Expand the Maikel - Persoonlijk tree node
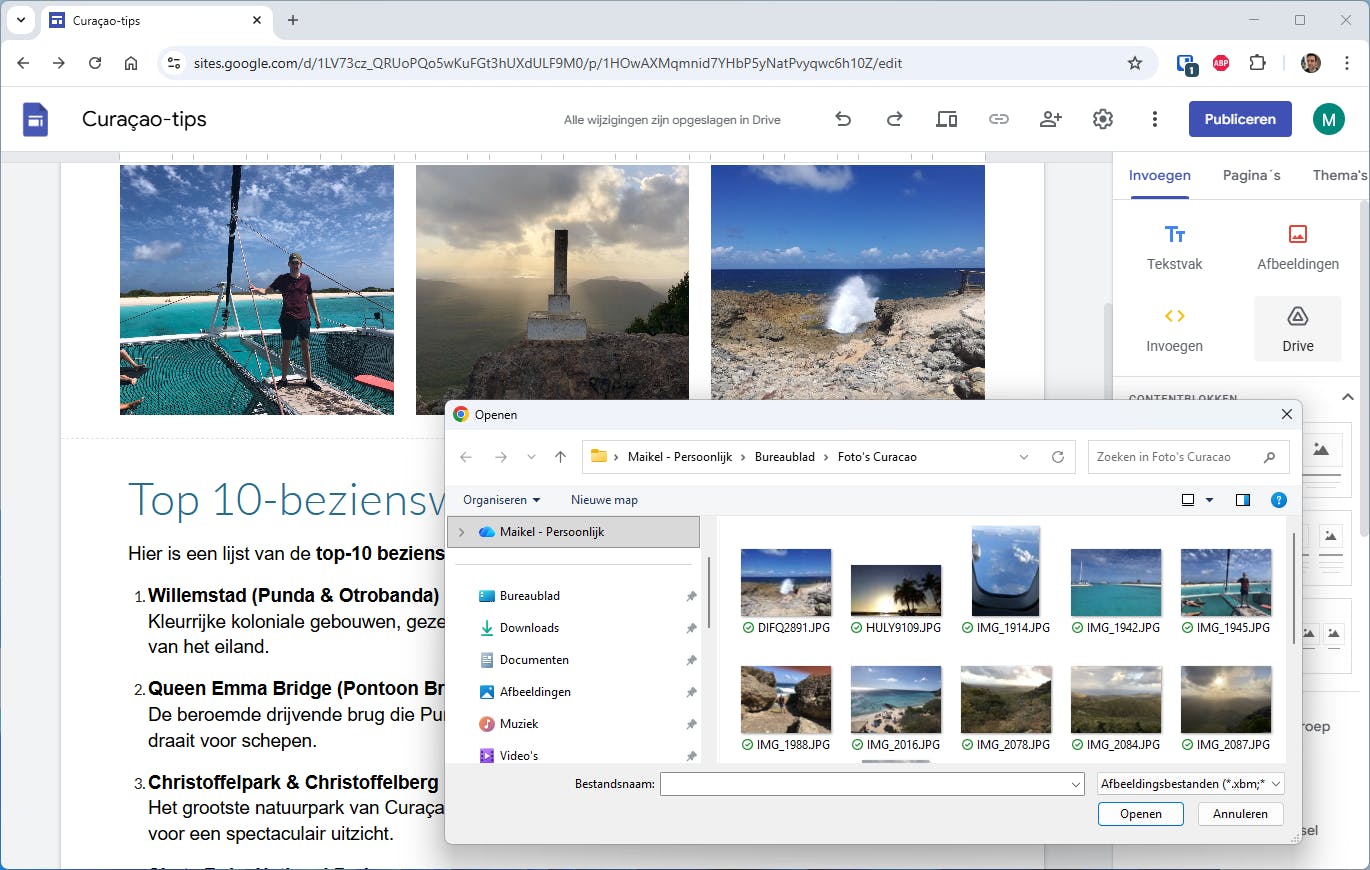 (x=461, y=532)
